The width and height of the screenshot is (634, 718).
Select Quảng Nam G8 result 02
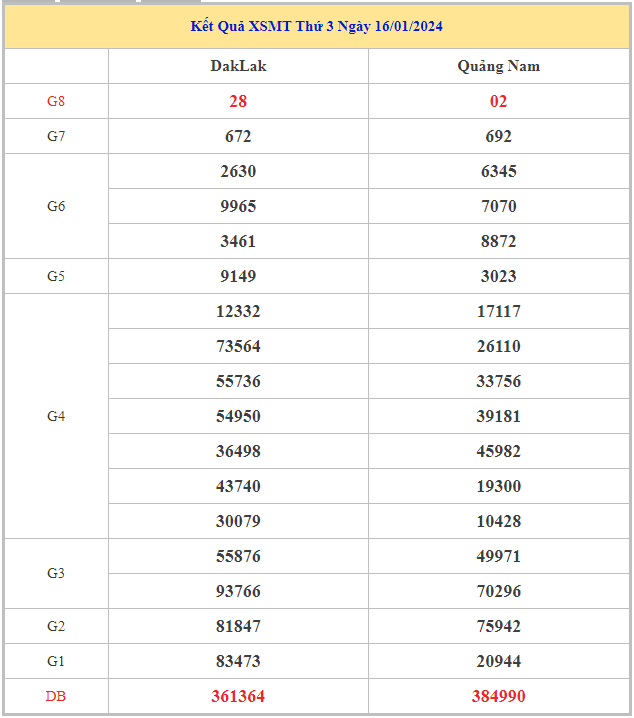pos(498,101)
